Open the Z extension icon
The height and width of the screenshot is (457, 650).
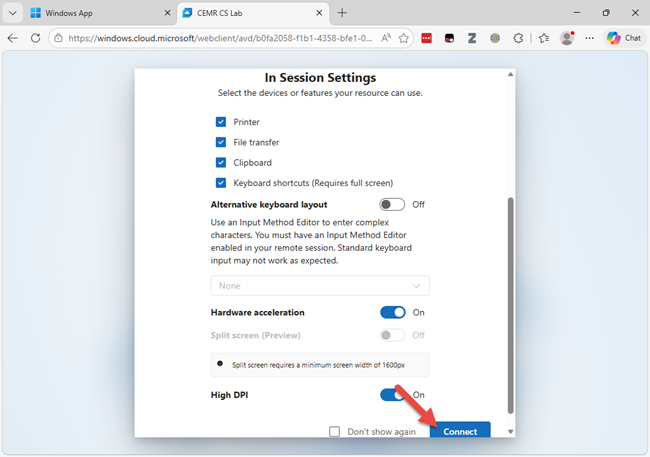[x=472, y=38]
